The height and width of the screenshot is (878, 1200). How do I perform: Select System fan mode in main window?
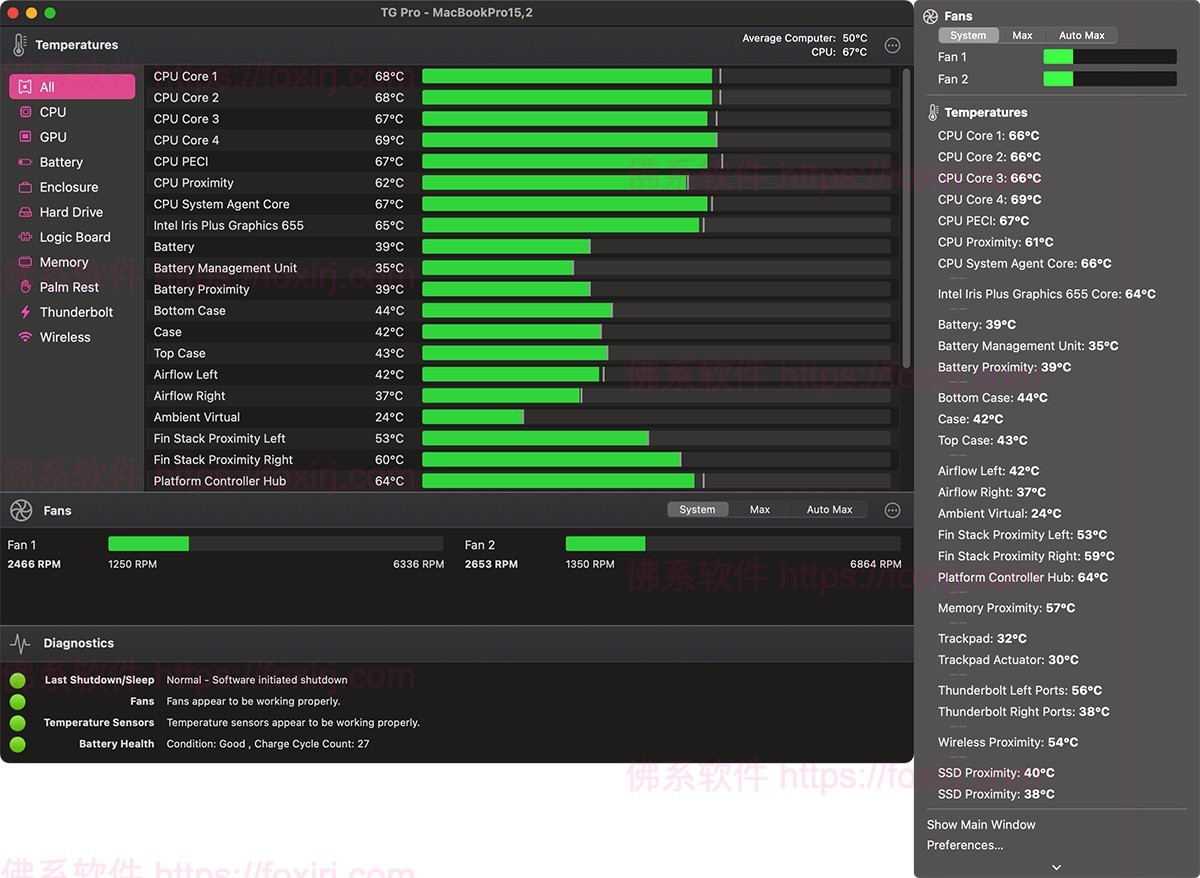point(697,510)
